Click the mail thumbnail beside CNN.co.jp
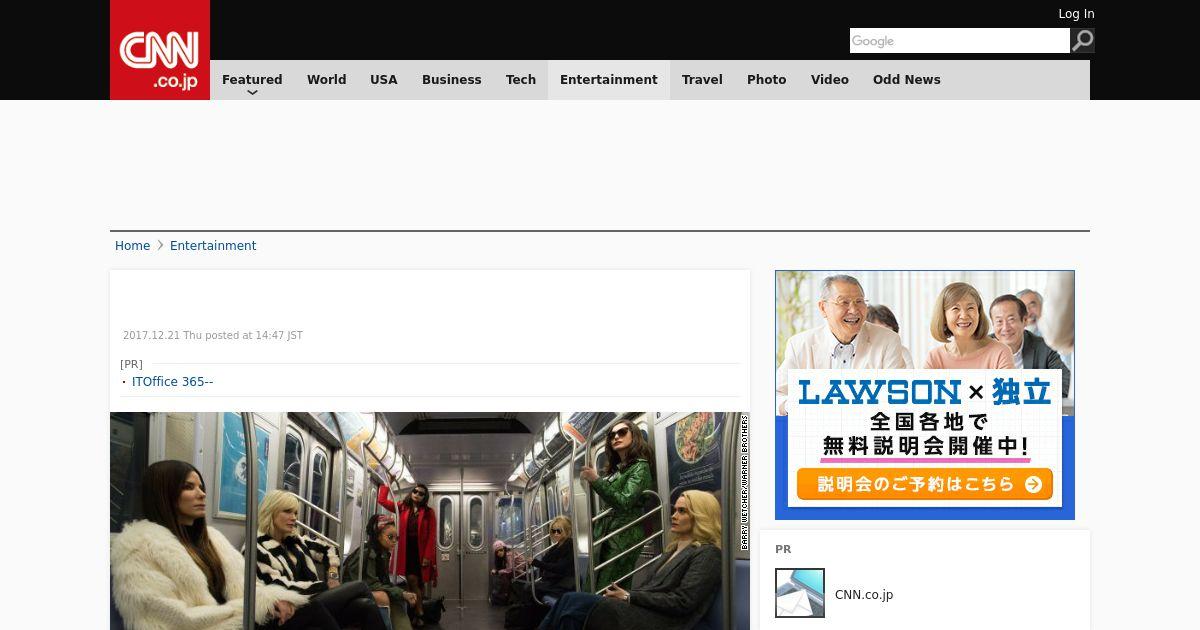 tap(800, 593)
